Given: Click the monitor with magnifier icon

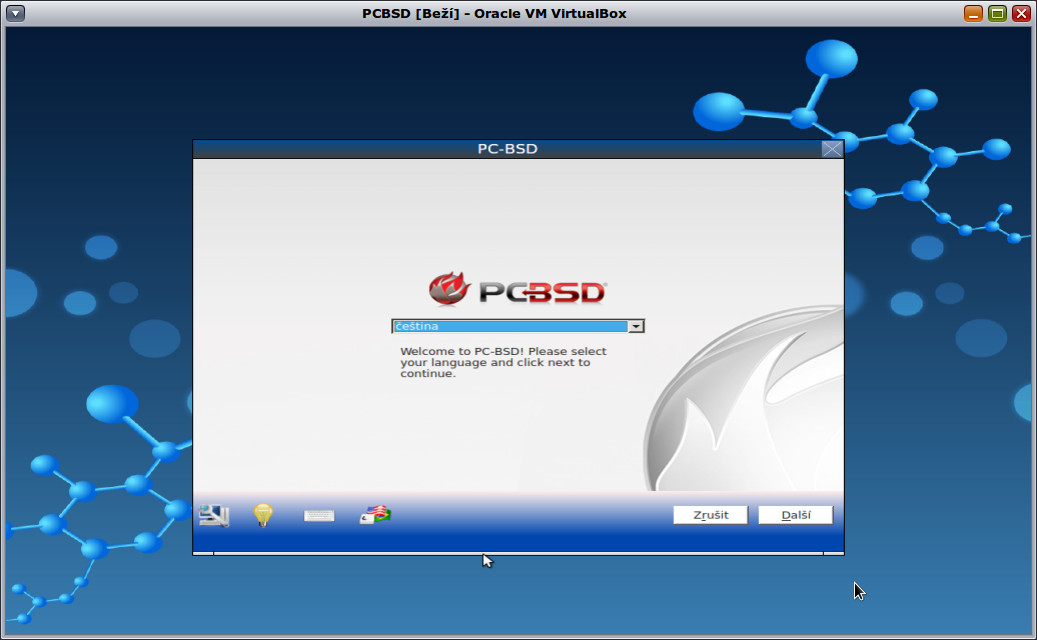Looking at the screenshot, I should pos(213,514).
